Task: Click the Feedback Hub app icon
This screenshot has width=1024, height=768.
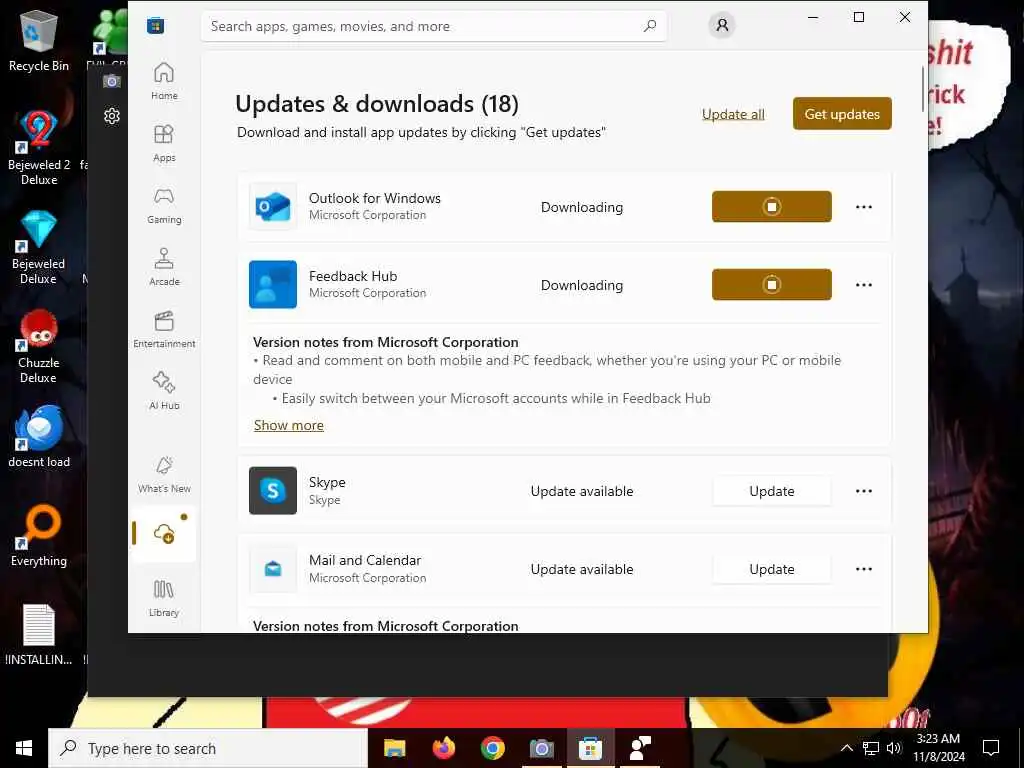Action: pos(273,285)
